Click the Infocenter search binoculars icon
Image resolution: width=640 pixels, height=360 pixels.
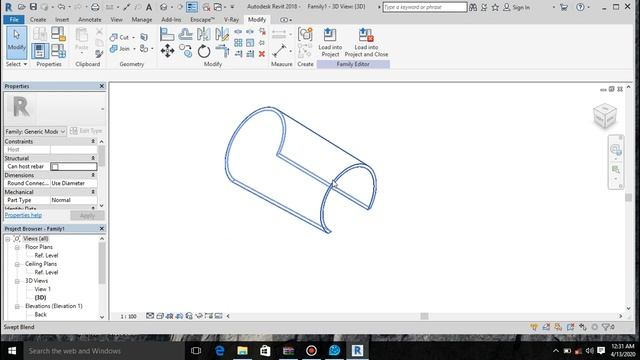pyautogui.click(x=473, y=7)
